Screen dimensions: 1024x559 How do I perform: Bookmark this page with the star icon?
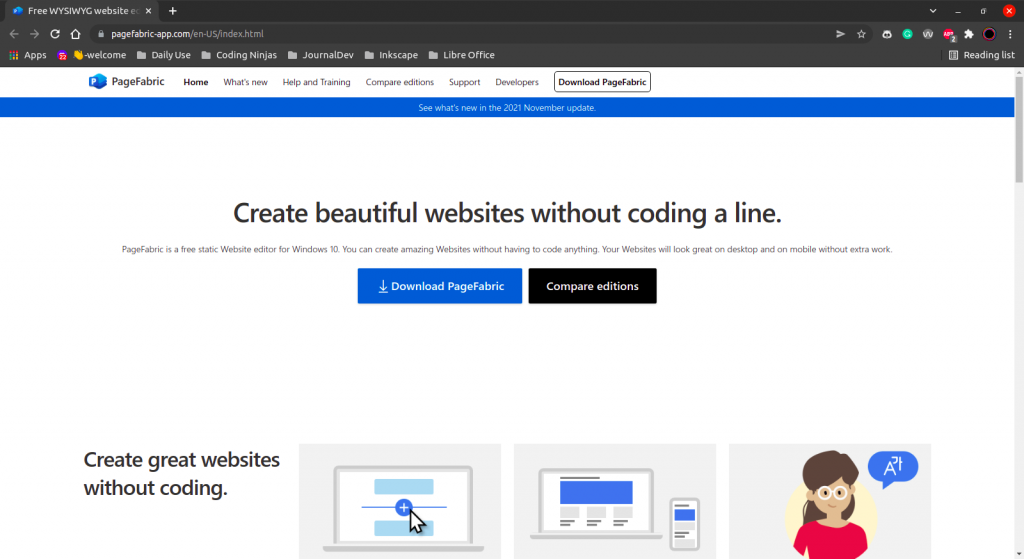pos(861,34)
